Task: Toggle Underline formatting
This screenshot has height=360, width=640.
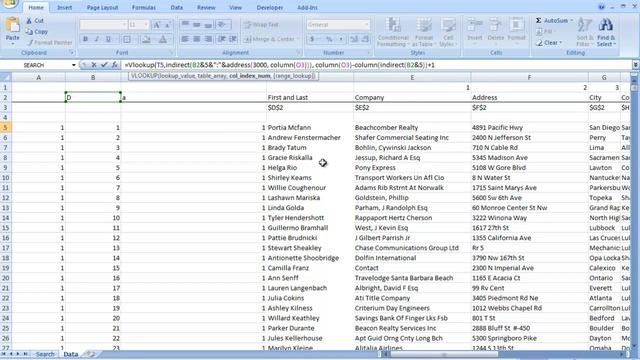Action: pos(108,39)
